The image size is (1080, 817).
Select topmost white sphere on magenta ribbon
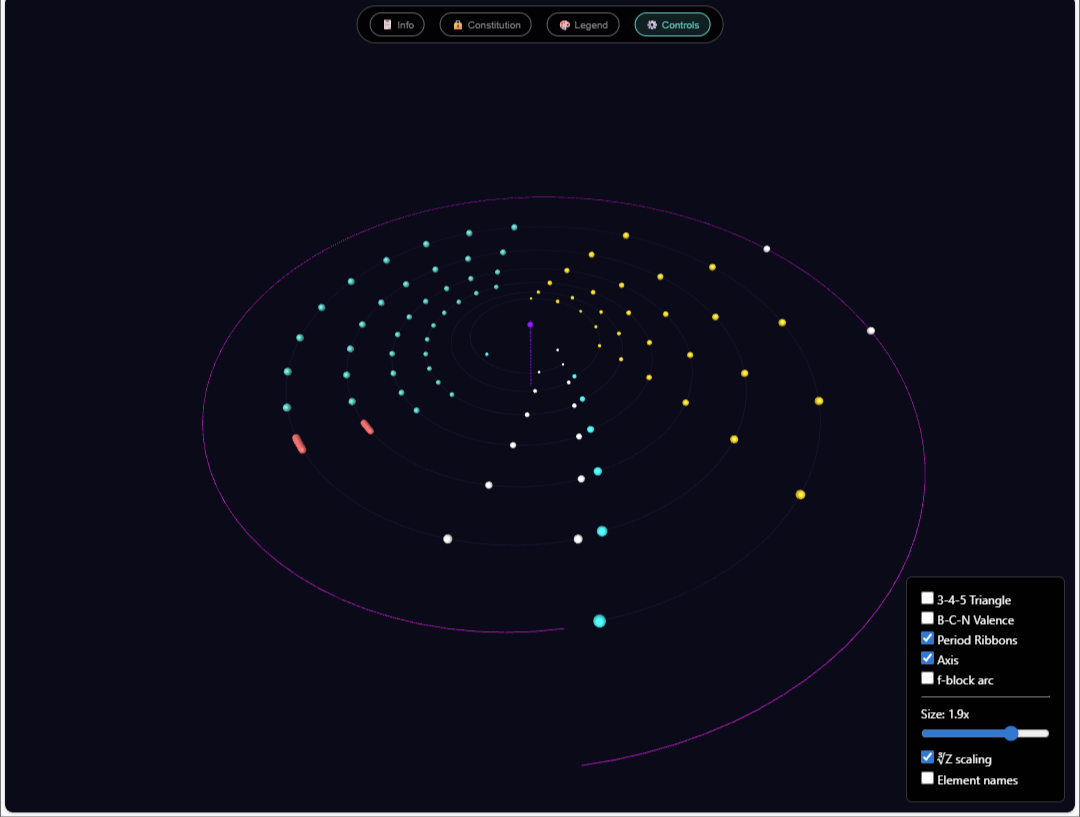tap(767, 249)
